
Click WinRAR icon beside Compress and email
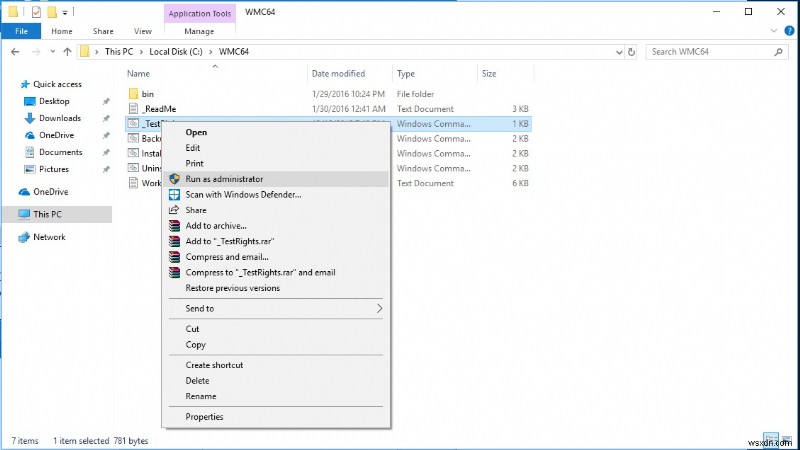tap(174, 257)
